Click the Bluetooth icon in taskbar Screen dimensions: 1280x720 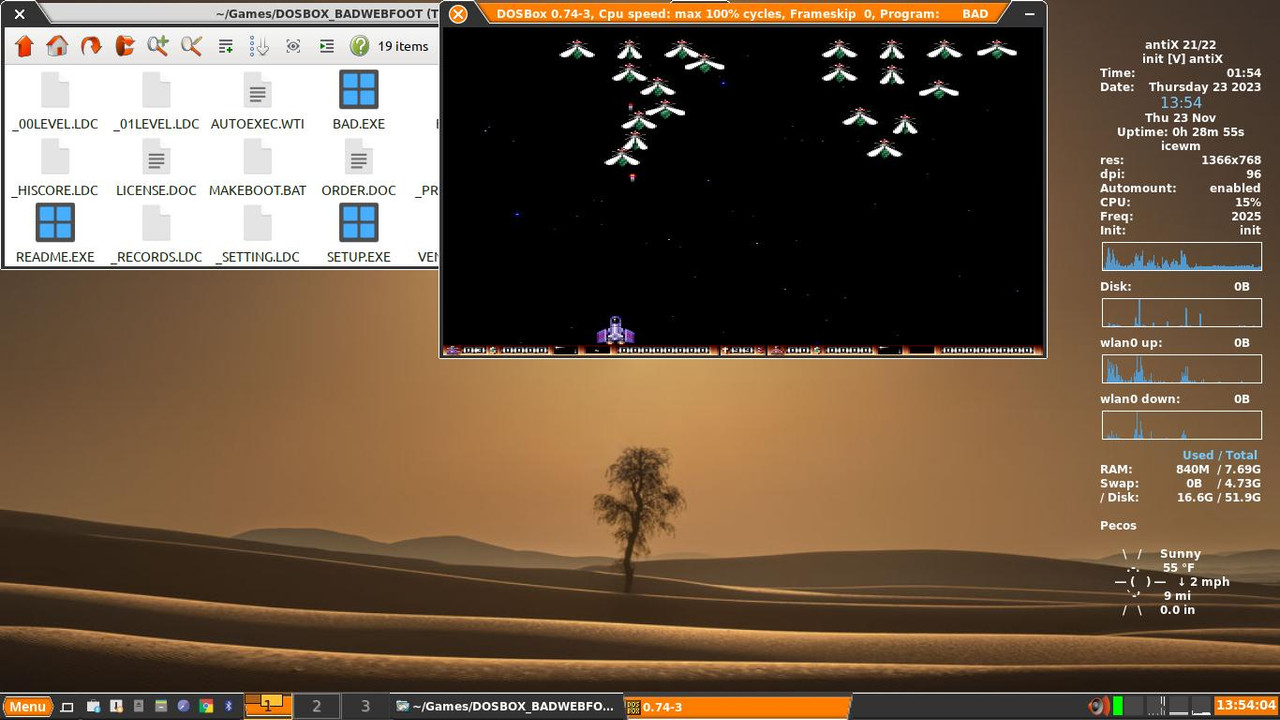[x=228, y=706]
